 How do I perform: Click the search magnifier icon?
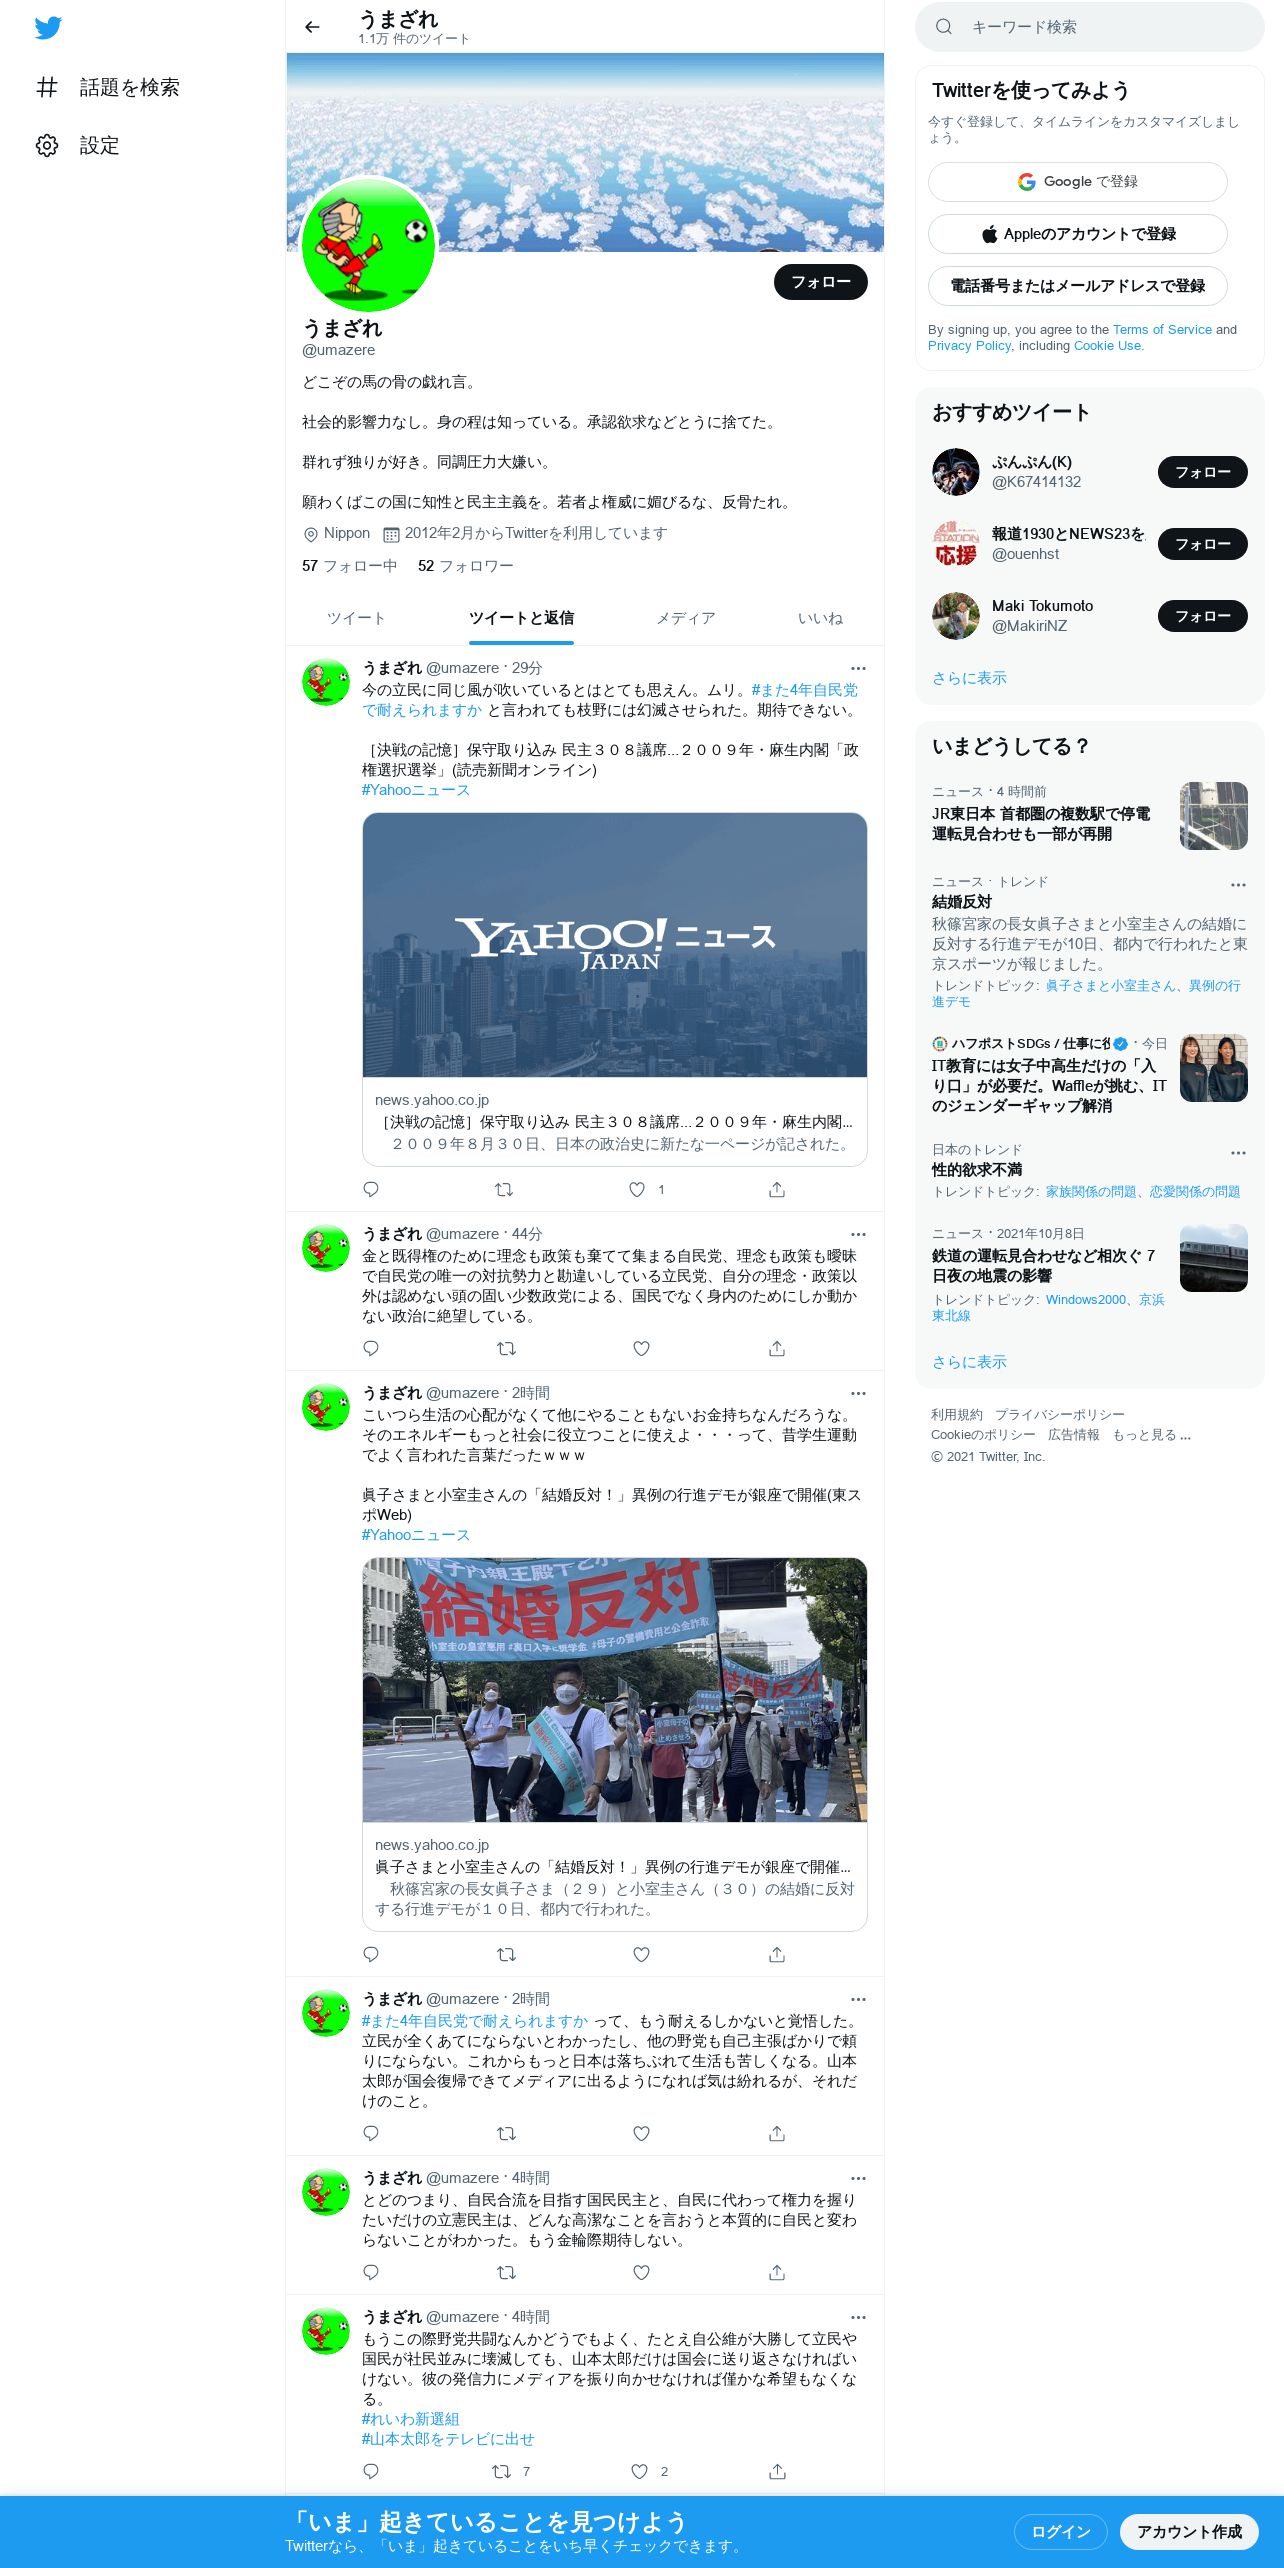coord(943,27)
